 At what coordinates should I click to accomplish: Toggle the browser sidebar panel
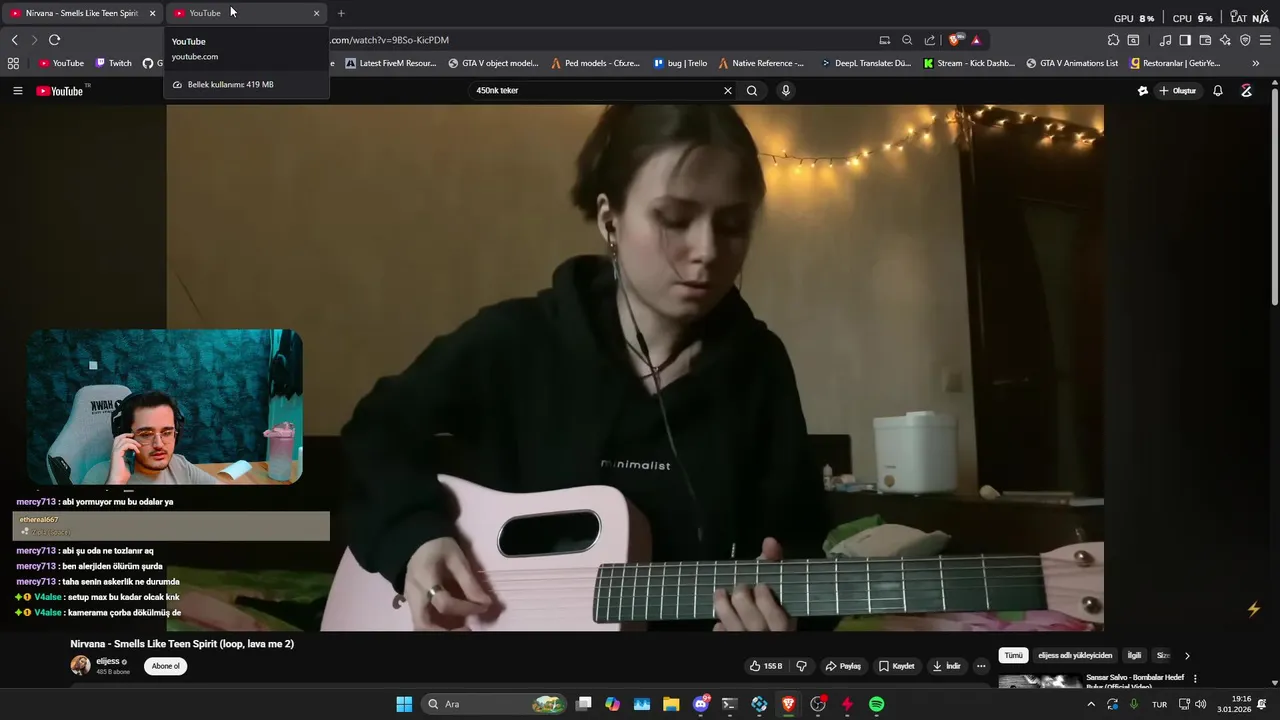pyautogui.click(x=1185, y=40)
